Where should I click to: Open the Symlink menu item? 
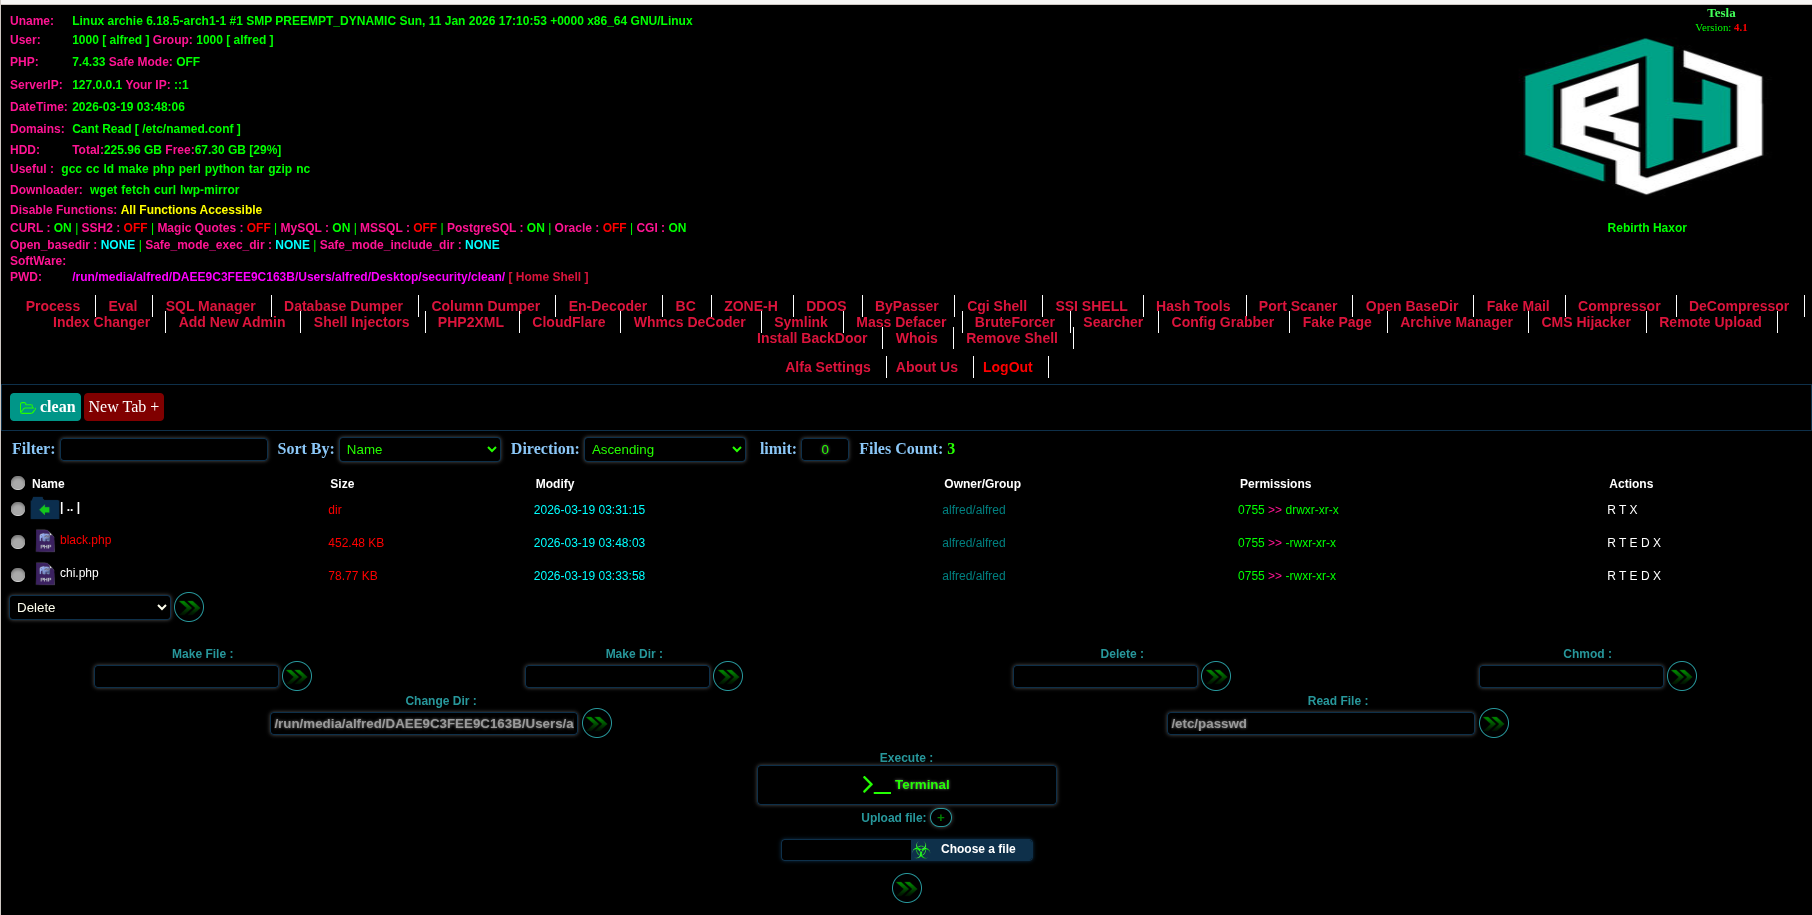click(x=801, y=322)
